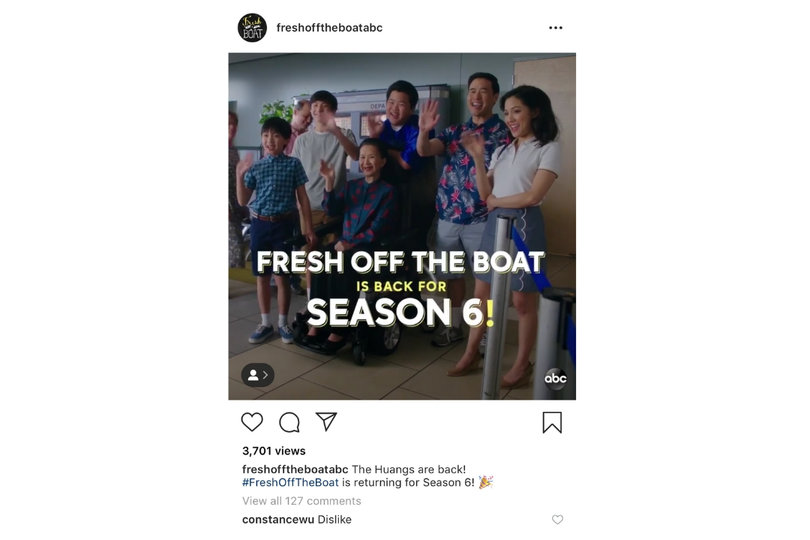Click the Dislike comment text
This screenshot has width=810, height=540.
coord(334,519)
